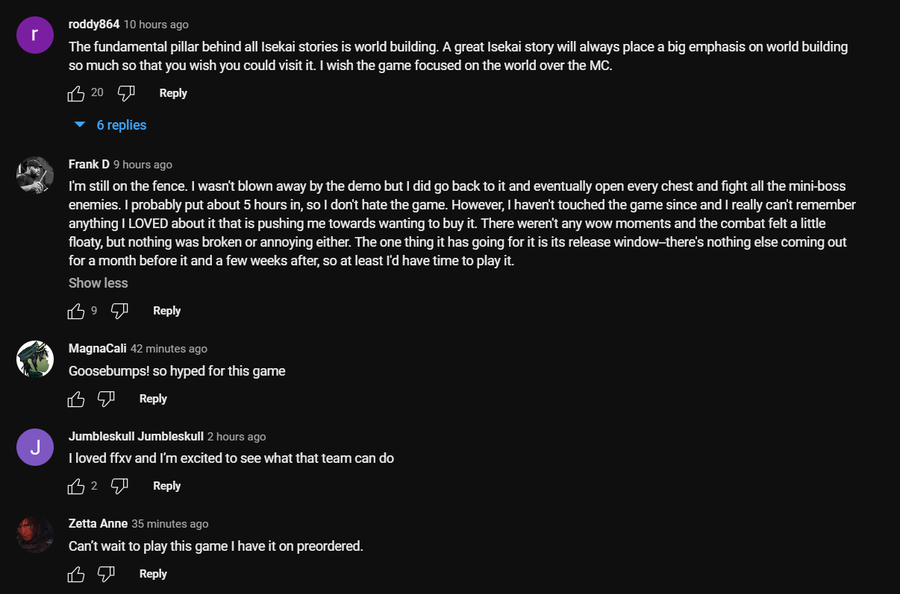
Task: Dislike roddy864's Isekai comment
Action: pyautogui.click(x=126, y=93)
